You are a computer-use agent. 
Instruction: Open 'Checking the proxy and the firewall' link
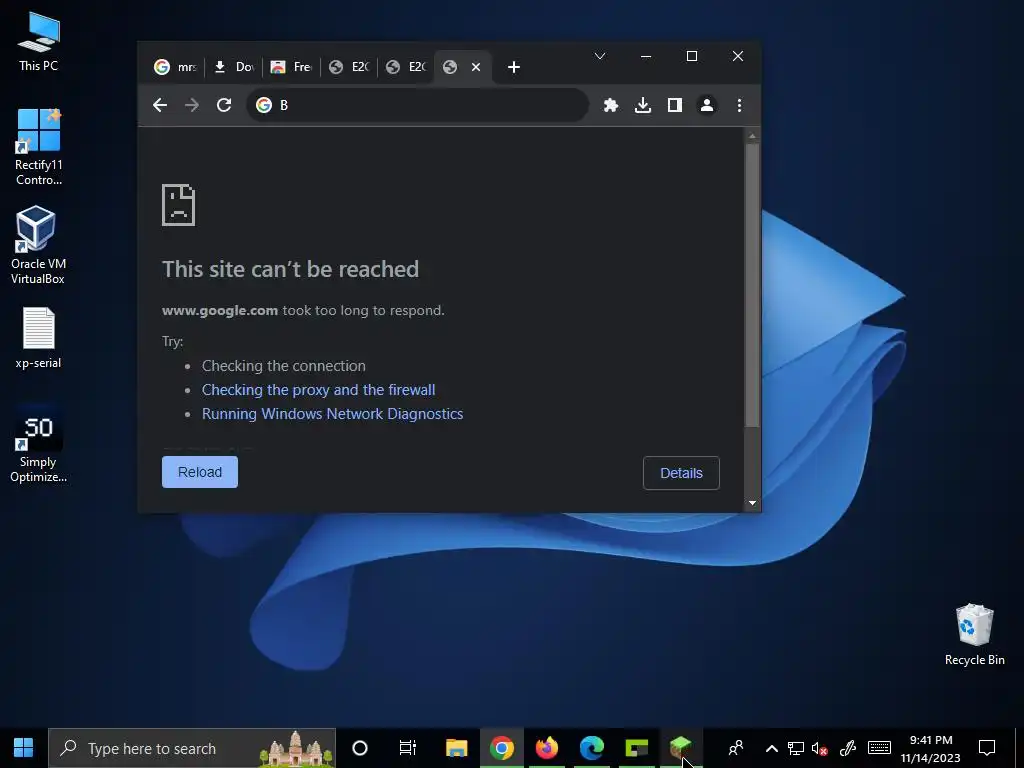point(318,390)
